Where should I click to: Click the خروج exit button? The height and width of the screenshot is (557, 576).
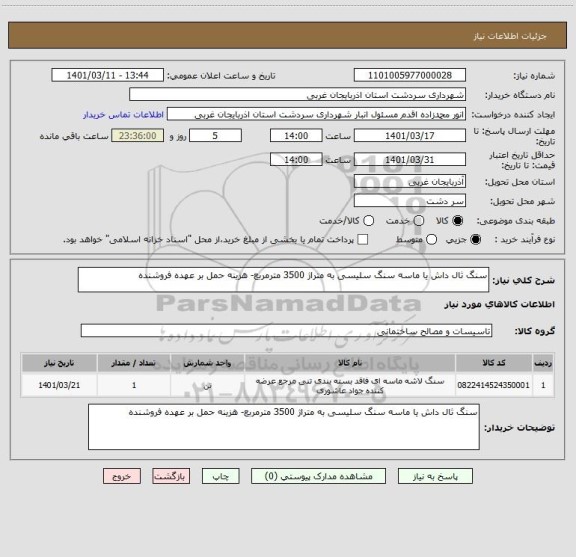(x=122, y=476)
